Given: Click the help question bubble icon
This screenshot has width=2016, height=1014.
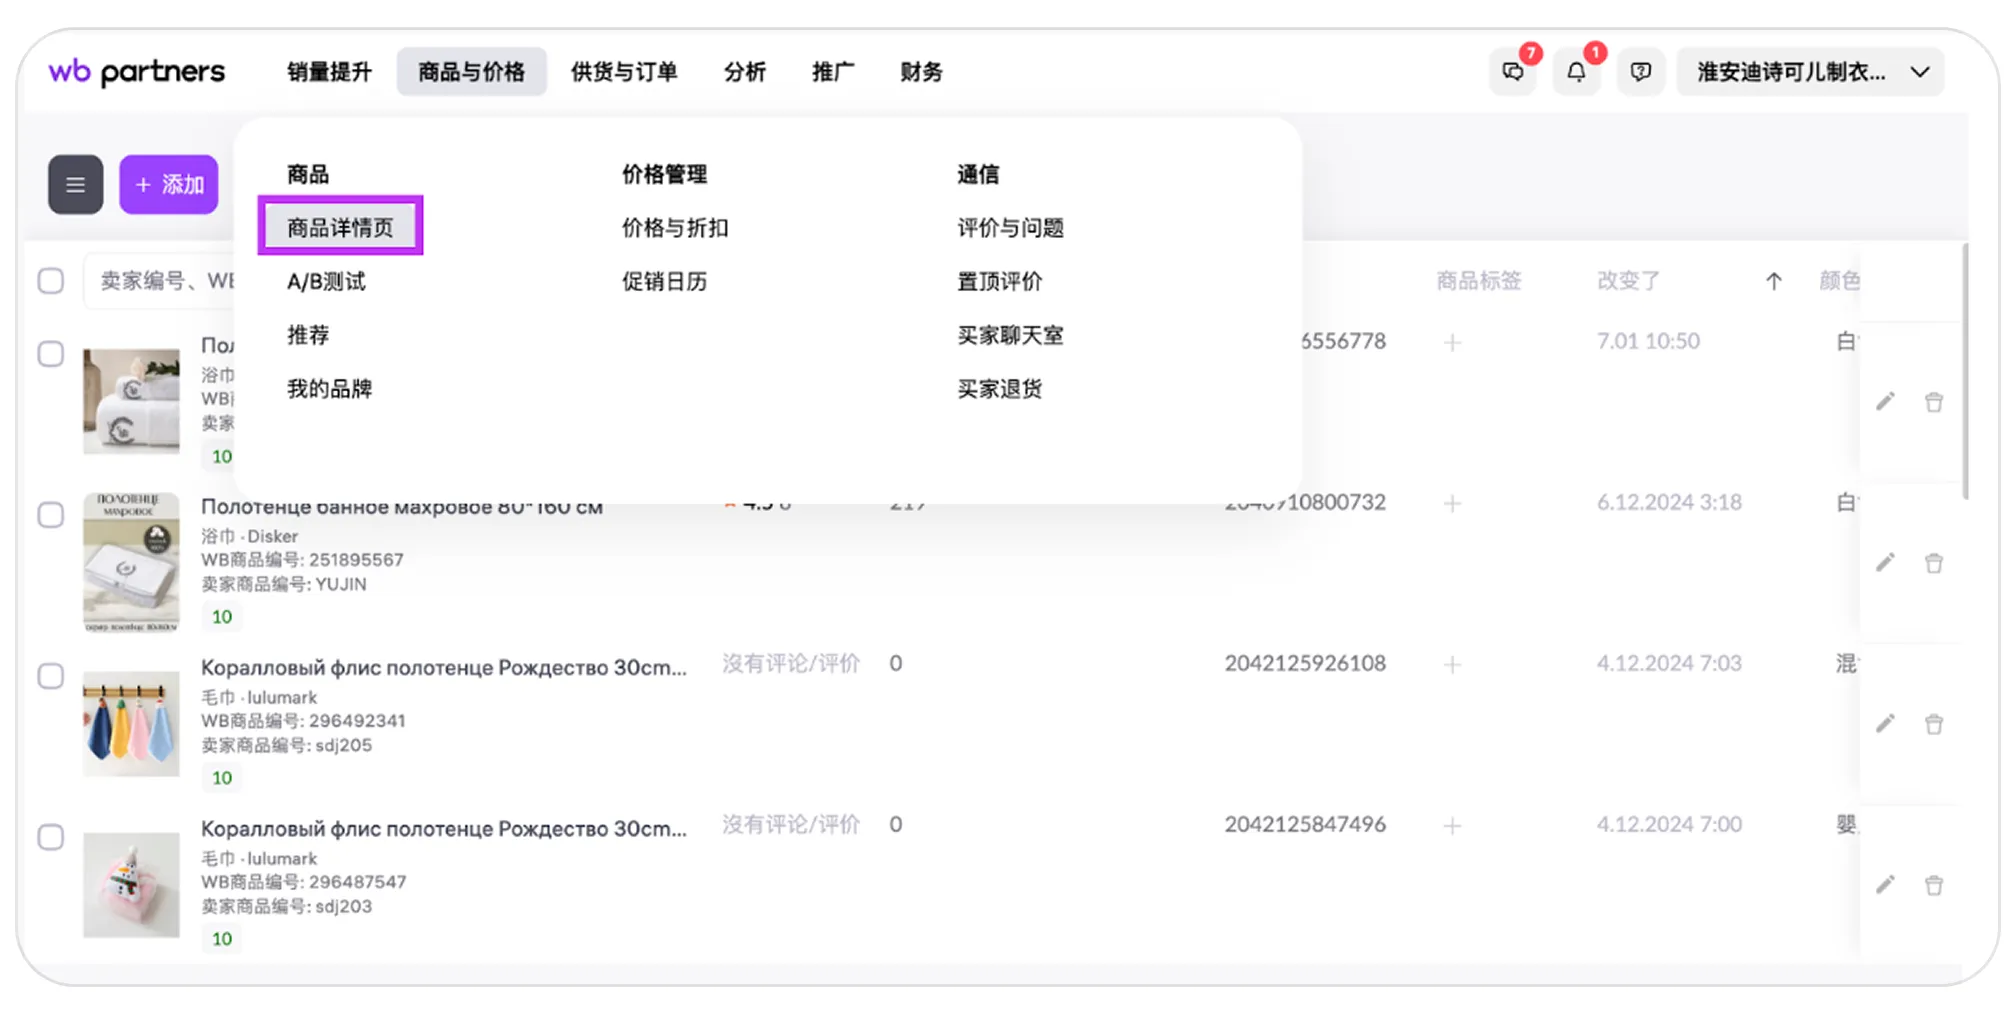Looking at the screenshot, I should coord(1640,72).
